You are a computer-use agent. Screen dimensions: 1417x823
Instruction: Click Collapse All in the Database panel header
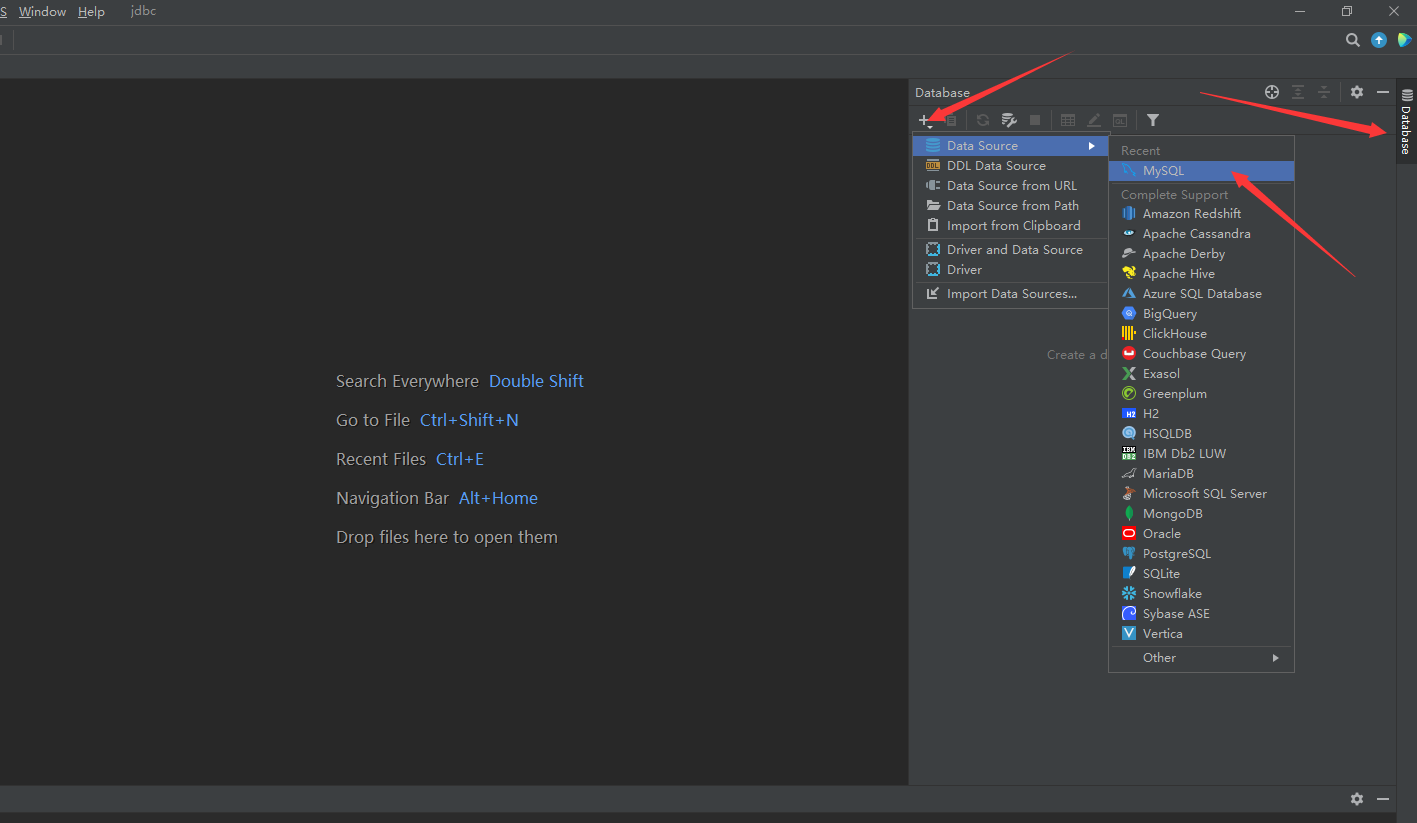(1324, 92)
